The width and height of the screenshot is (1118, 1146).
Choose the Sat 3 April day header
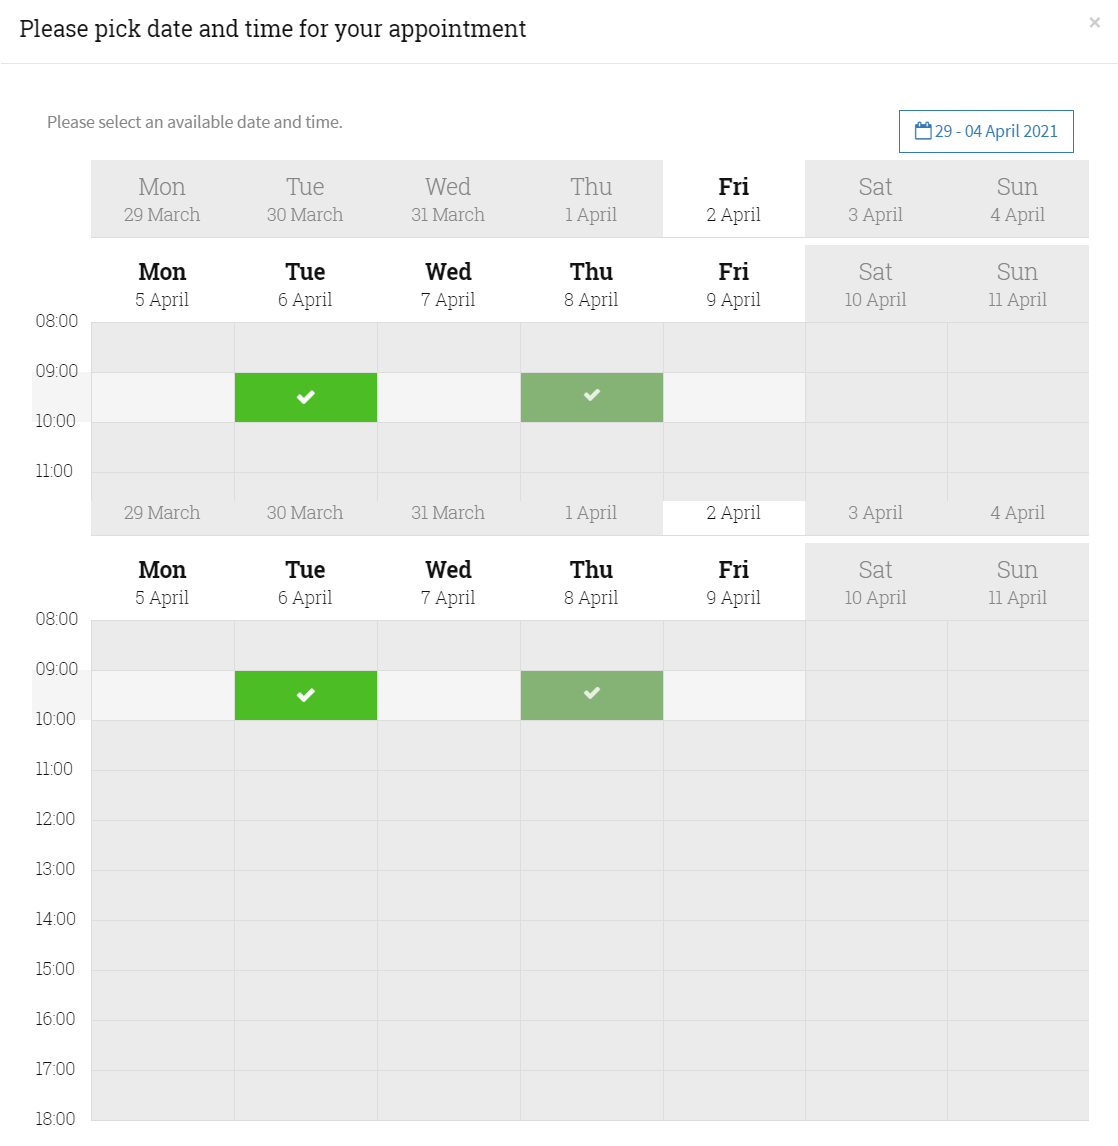[875, 199]
